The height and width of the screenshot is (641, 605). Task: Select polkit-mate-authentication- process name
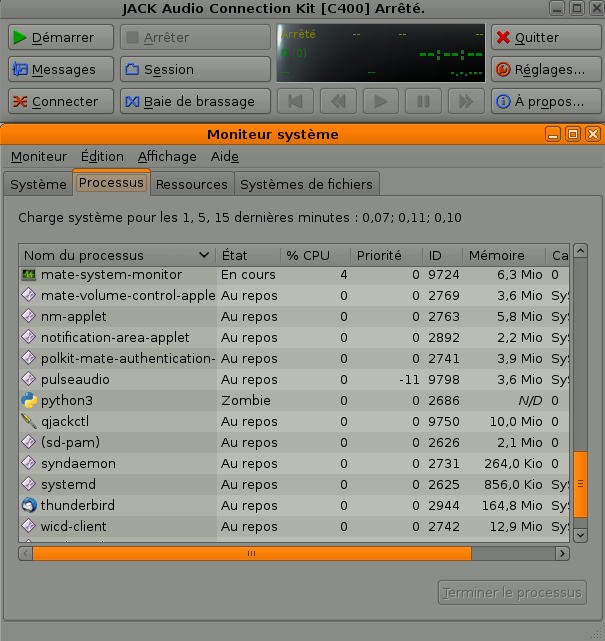coord(128,358)
